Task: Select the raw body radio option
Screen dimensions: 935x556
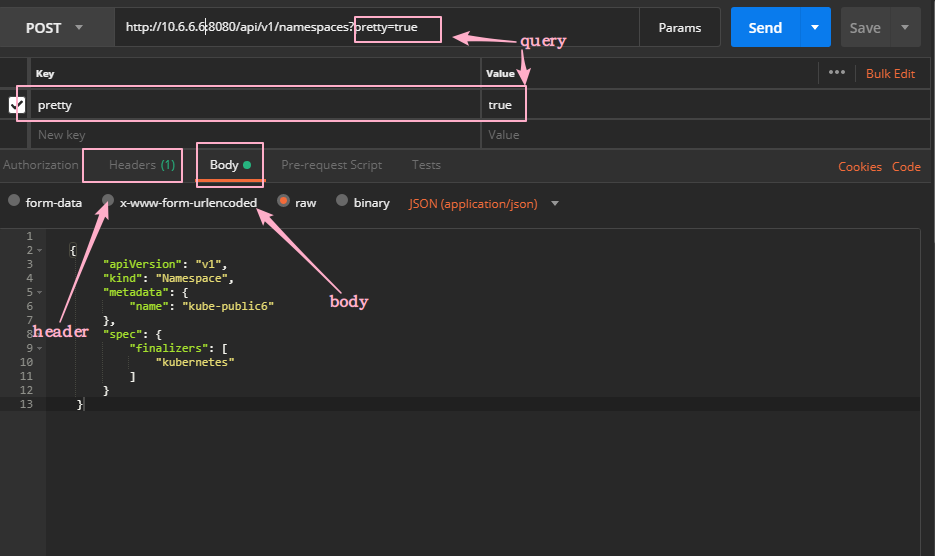Action: tap(284, 201)
